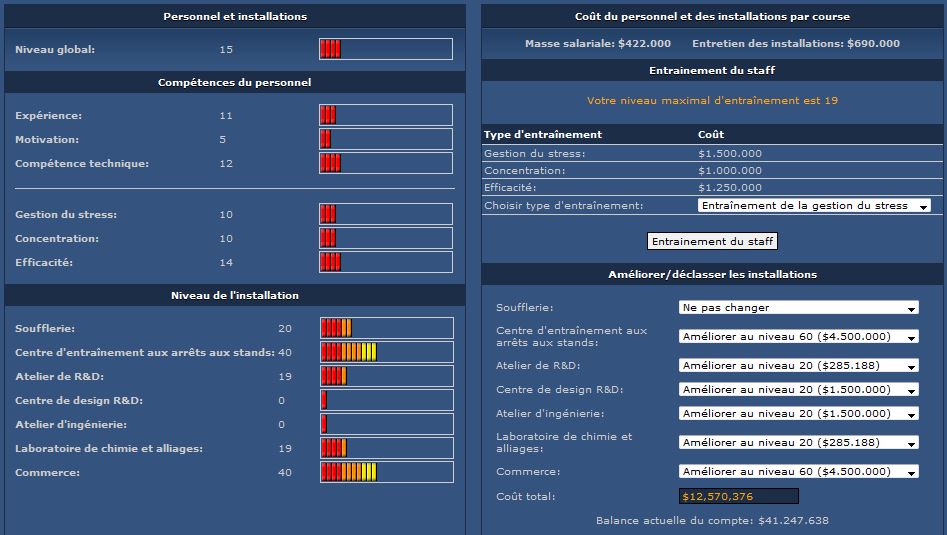Click the Concentration cost $1.000.000

(730, 170)
